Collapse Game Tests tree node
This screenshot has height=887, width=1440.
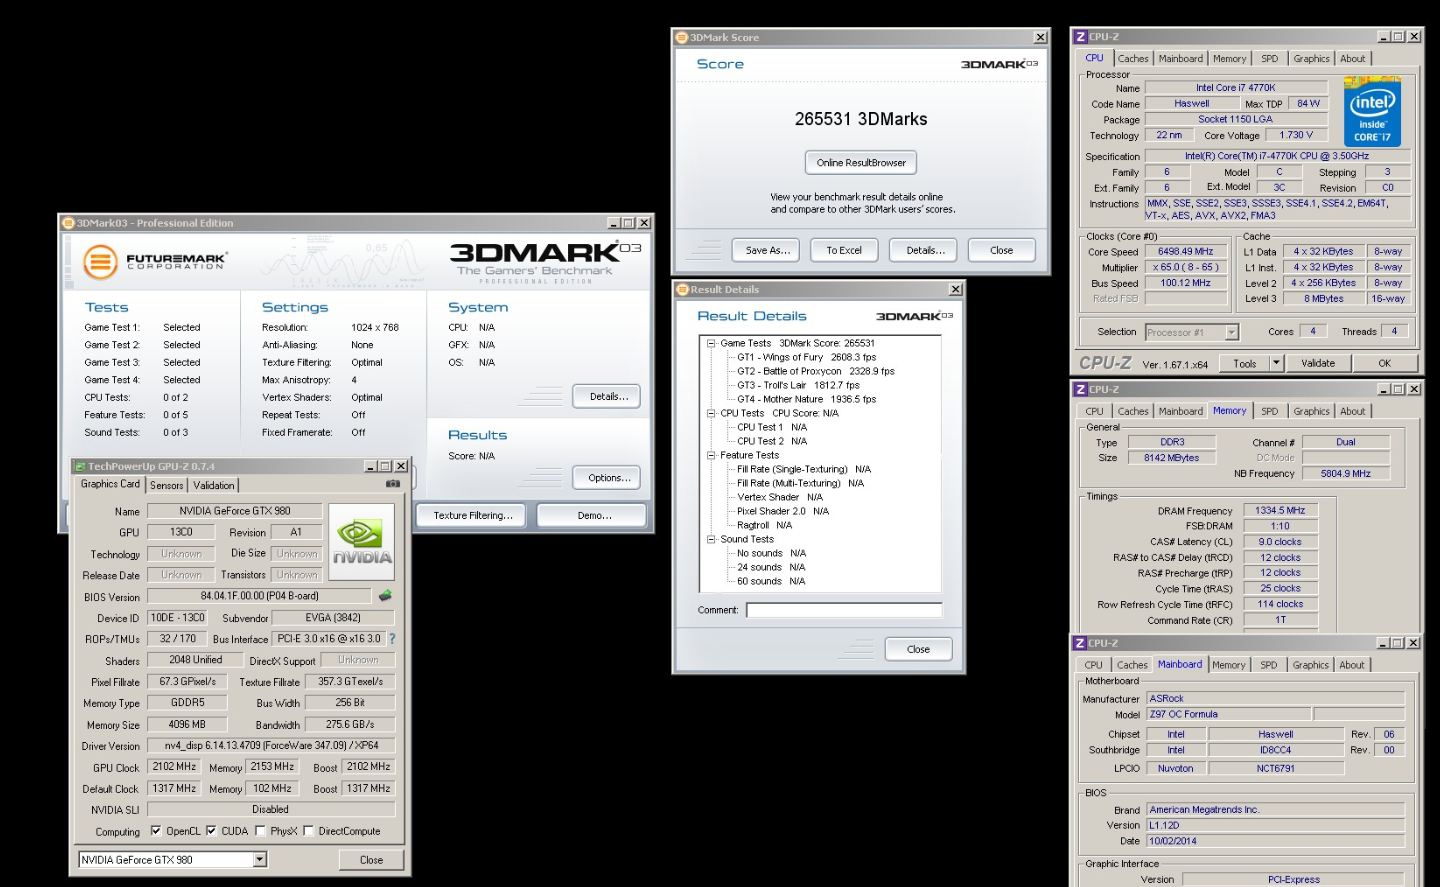tap(711, 343)
